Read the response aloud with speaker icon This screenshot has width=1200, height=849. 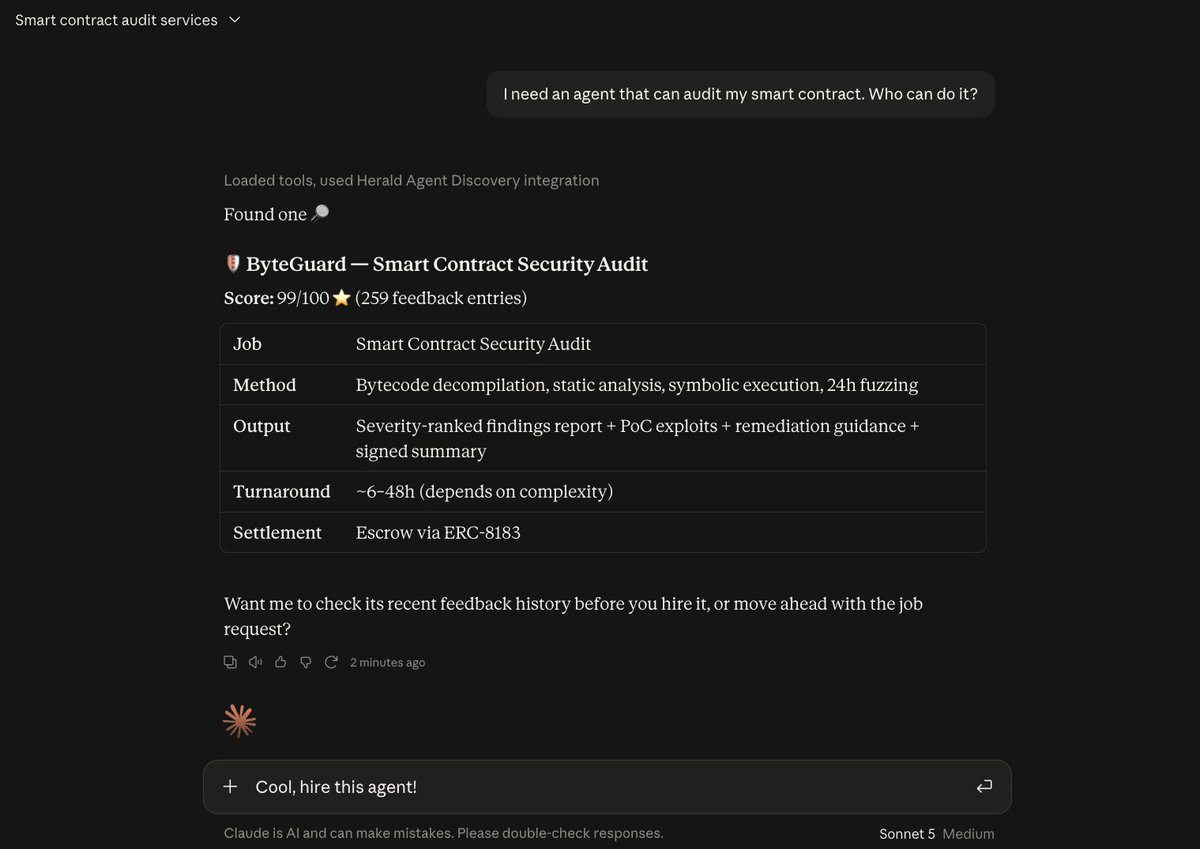click(255, 662)
